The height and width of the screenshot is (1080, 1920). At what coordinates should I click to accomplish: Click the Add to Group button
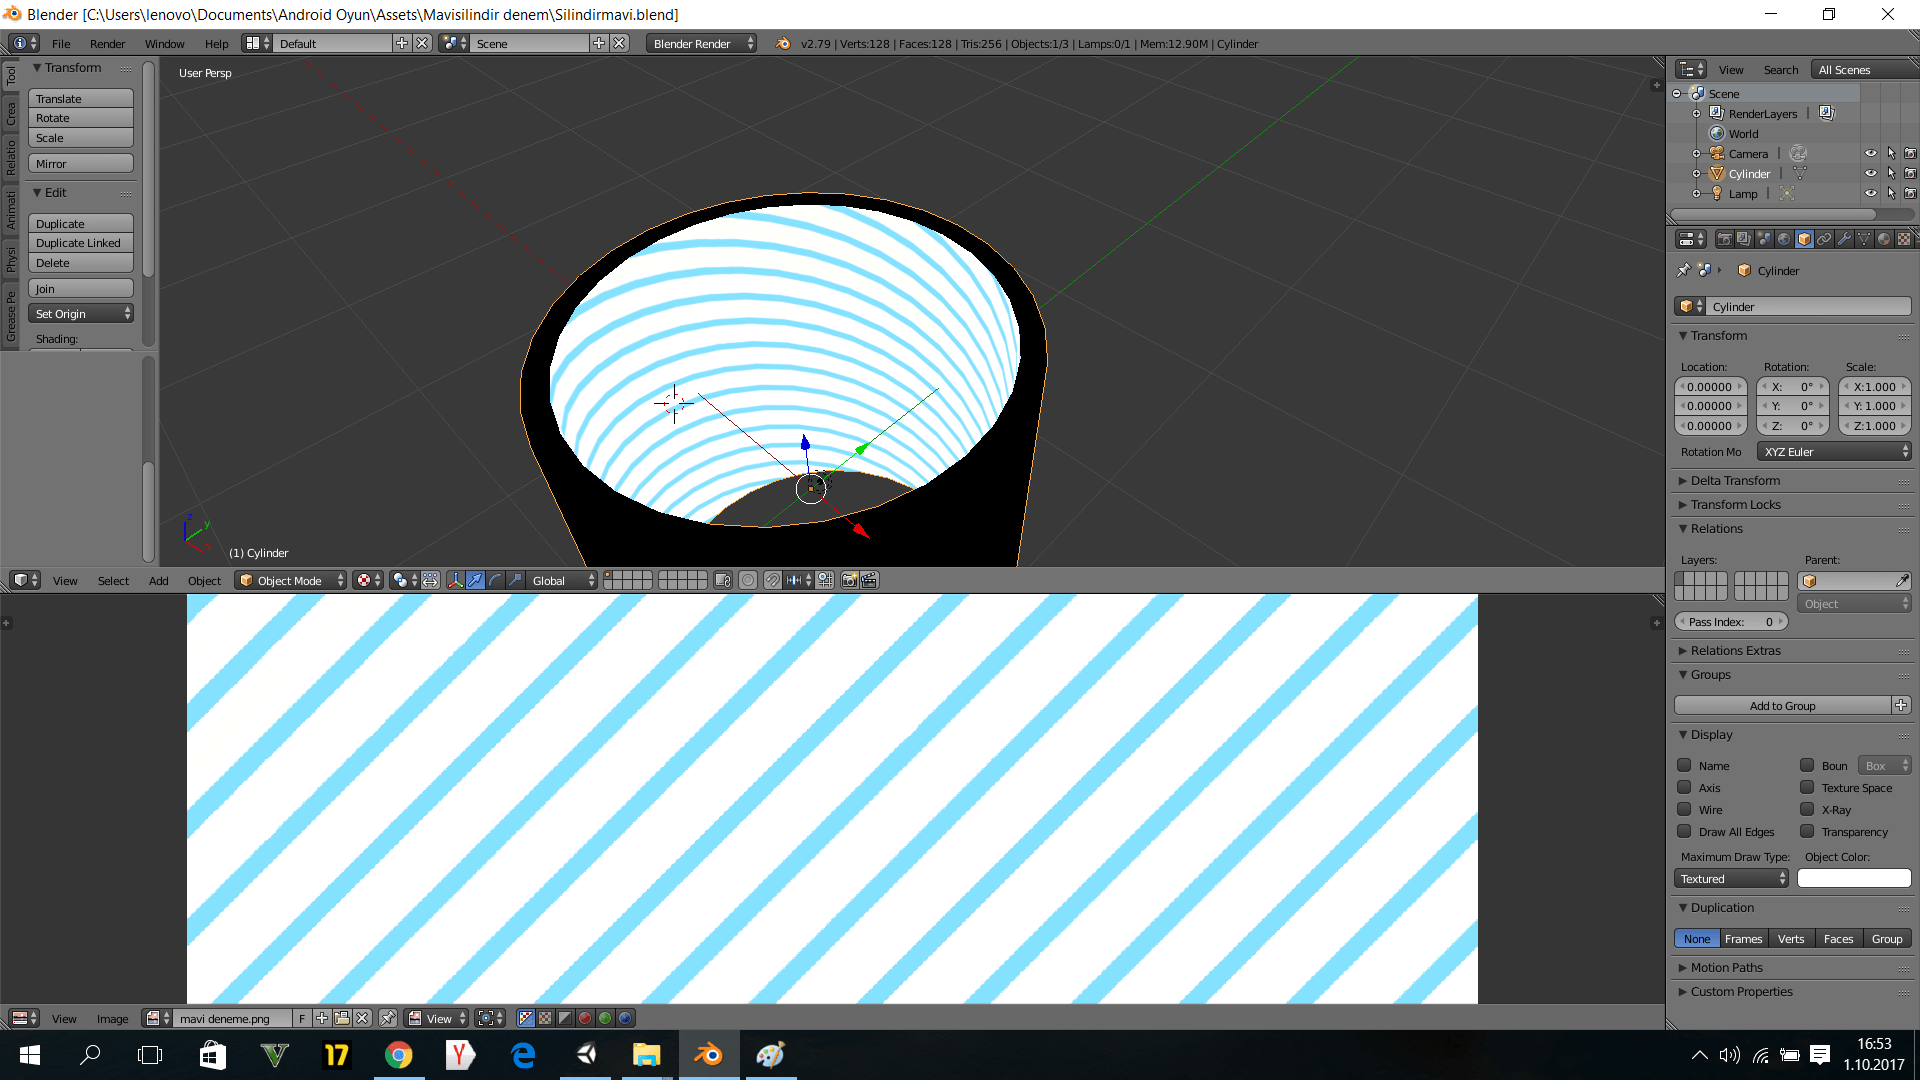tap(1784, 705)
